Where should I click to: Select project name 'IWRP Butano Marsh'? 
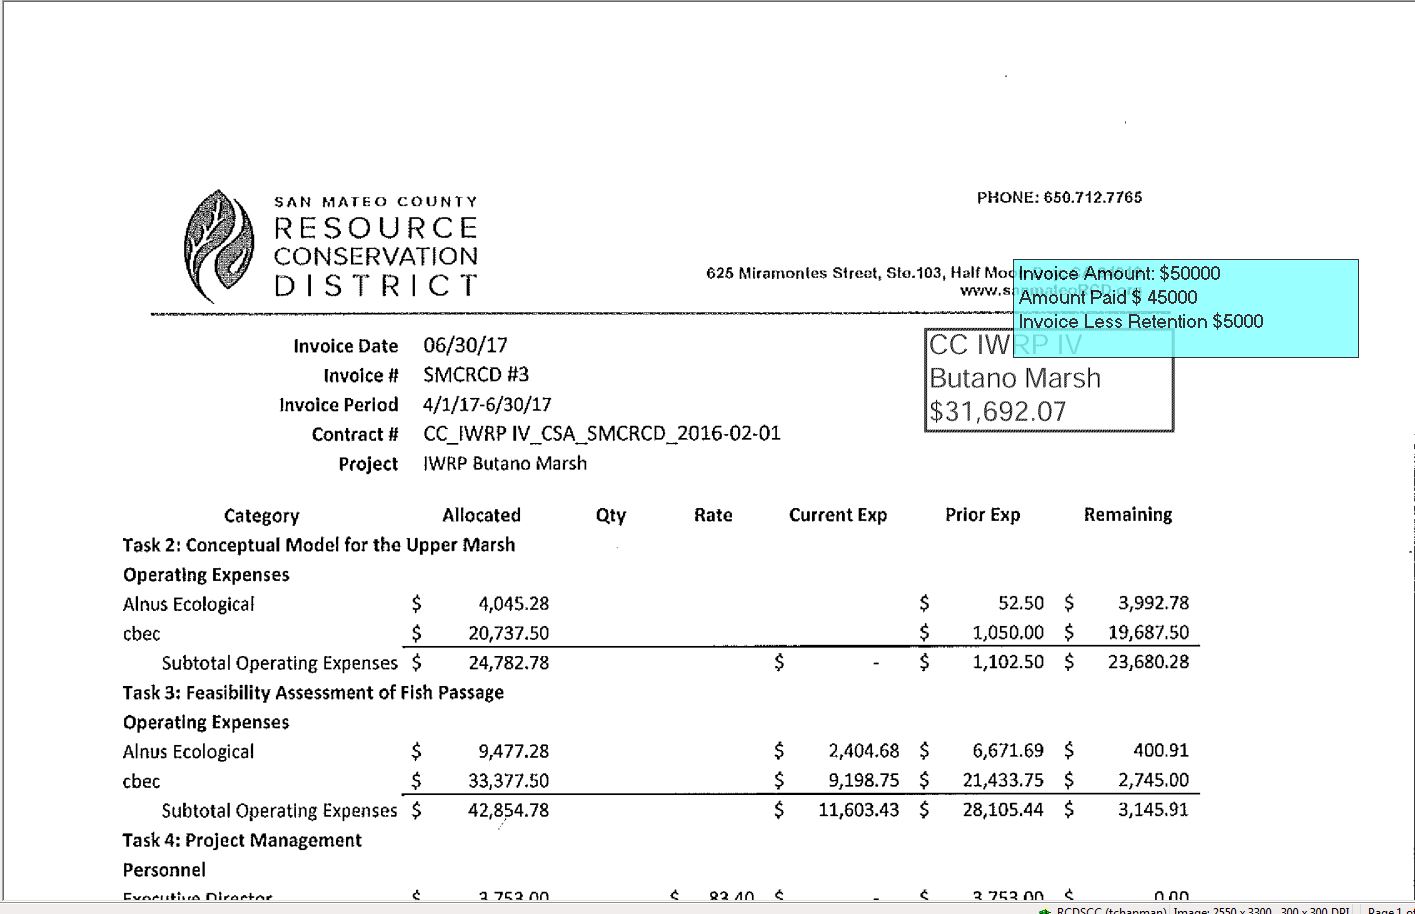[505, 463]
